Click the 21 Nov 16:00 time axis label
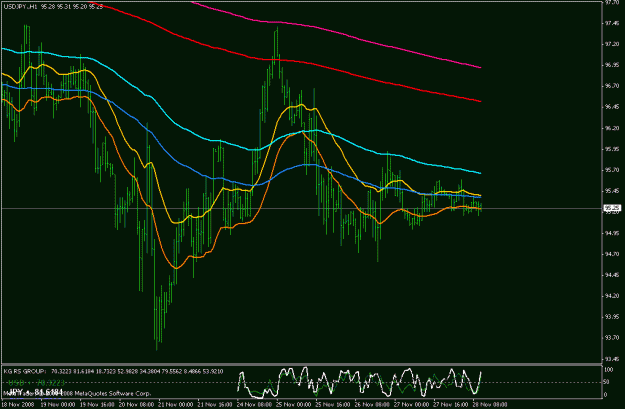Image resolution: width=625 pixels, height=409 pixels. (215, 404)
